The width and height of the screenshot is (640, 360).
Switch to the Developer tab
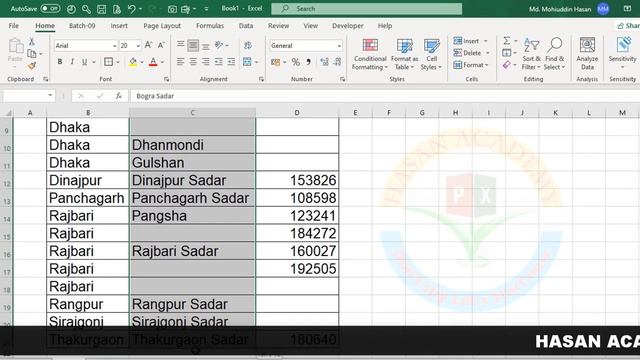pos(347,26)
